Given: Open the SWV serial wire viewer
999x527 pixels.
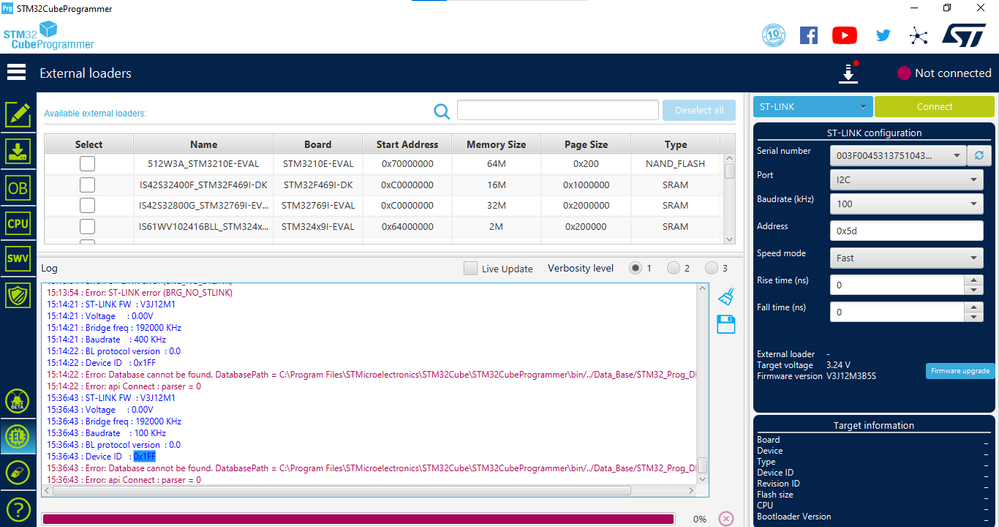Looking at the screenshot, I should 18,259.
